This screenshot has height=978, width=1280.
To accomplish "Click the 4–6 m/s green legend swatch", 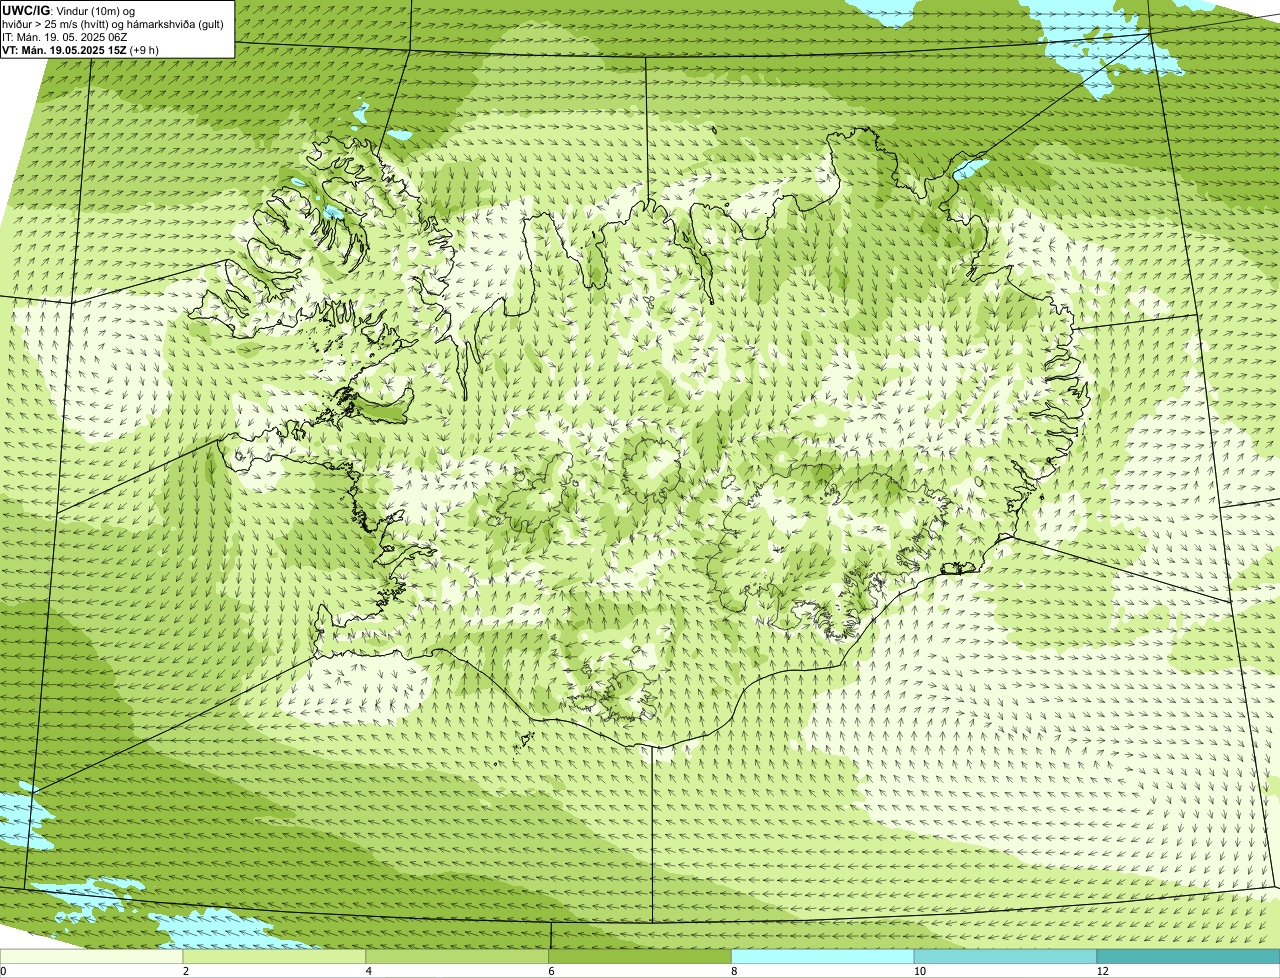I will (x=457, y=956).
